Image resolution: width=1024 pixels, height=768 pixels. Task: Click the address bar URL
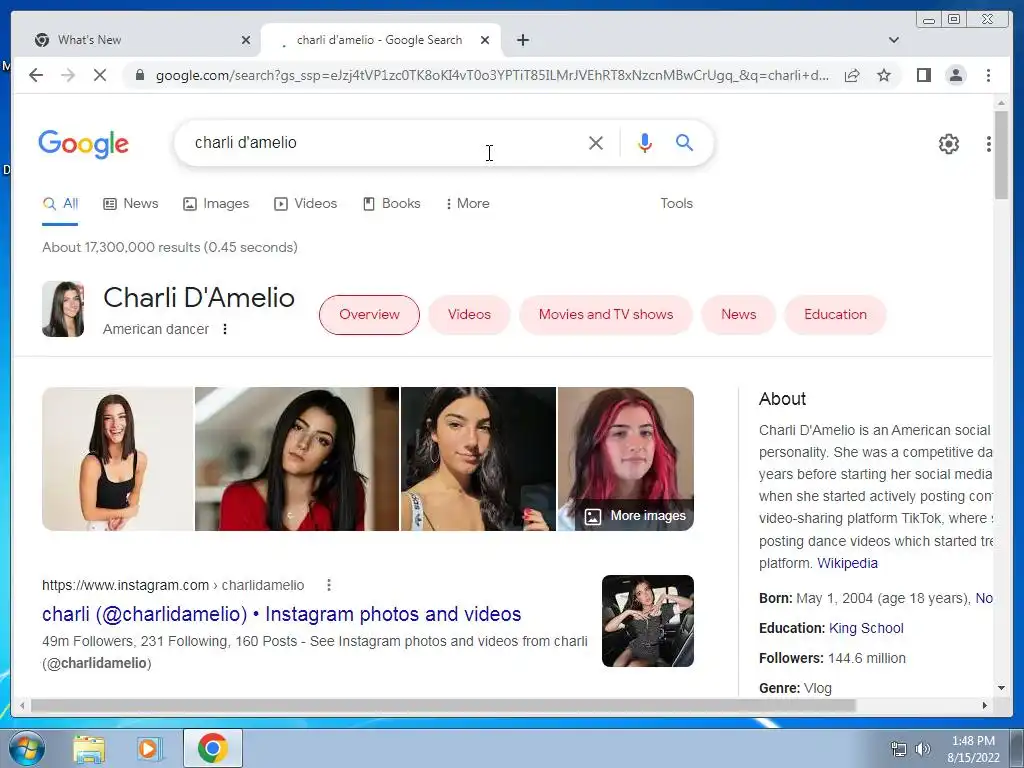click(492, 75)
